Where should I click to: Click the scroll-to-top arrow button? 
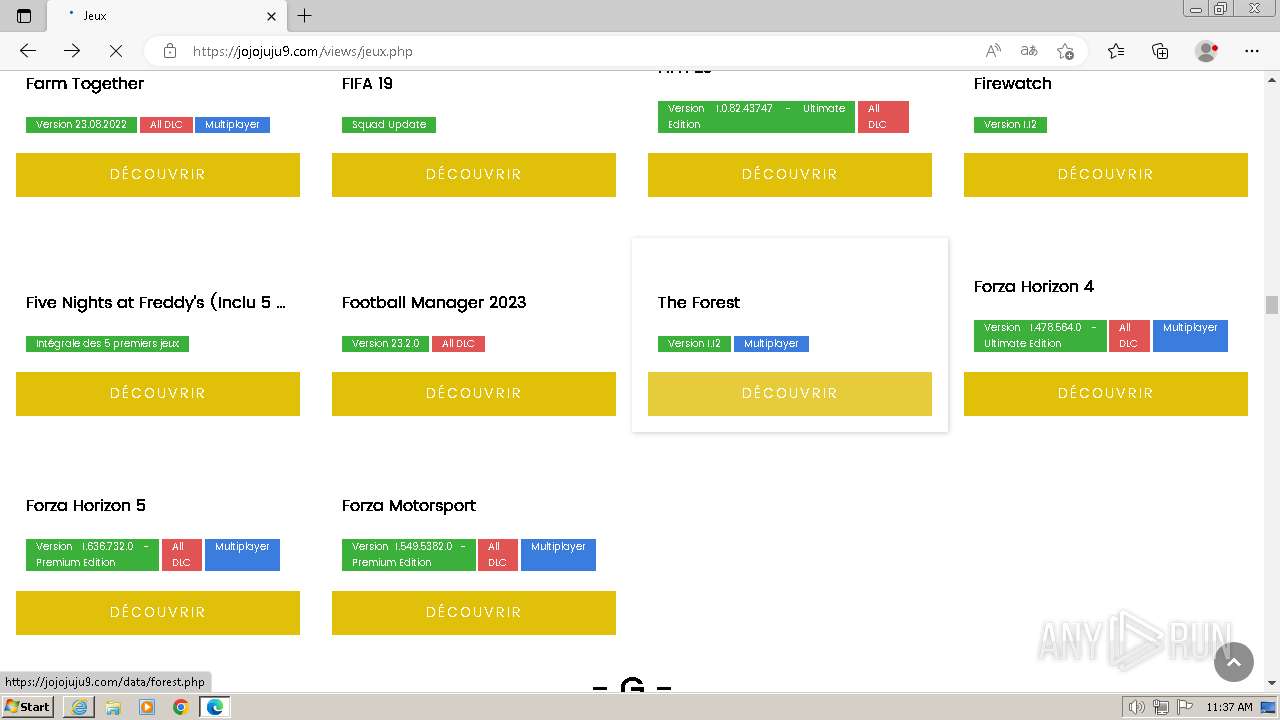point(1234,662)
